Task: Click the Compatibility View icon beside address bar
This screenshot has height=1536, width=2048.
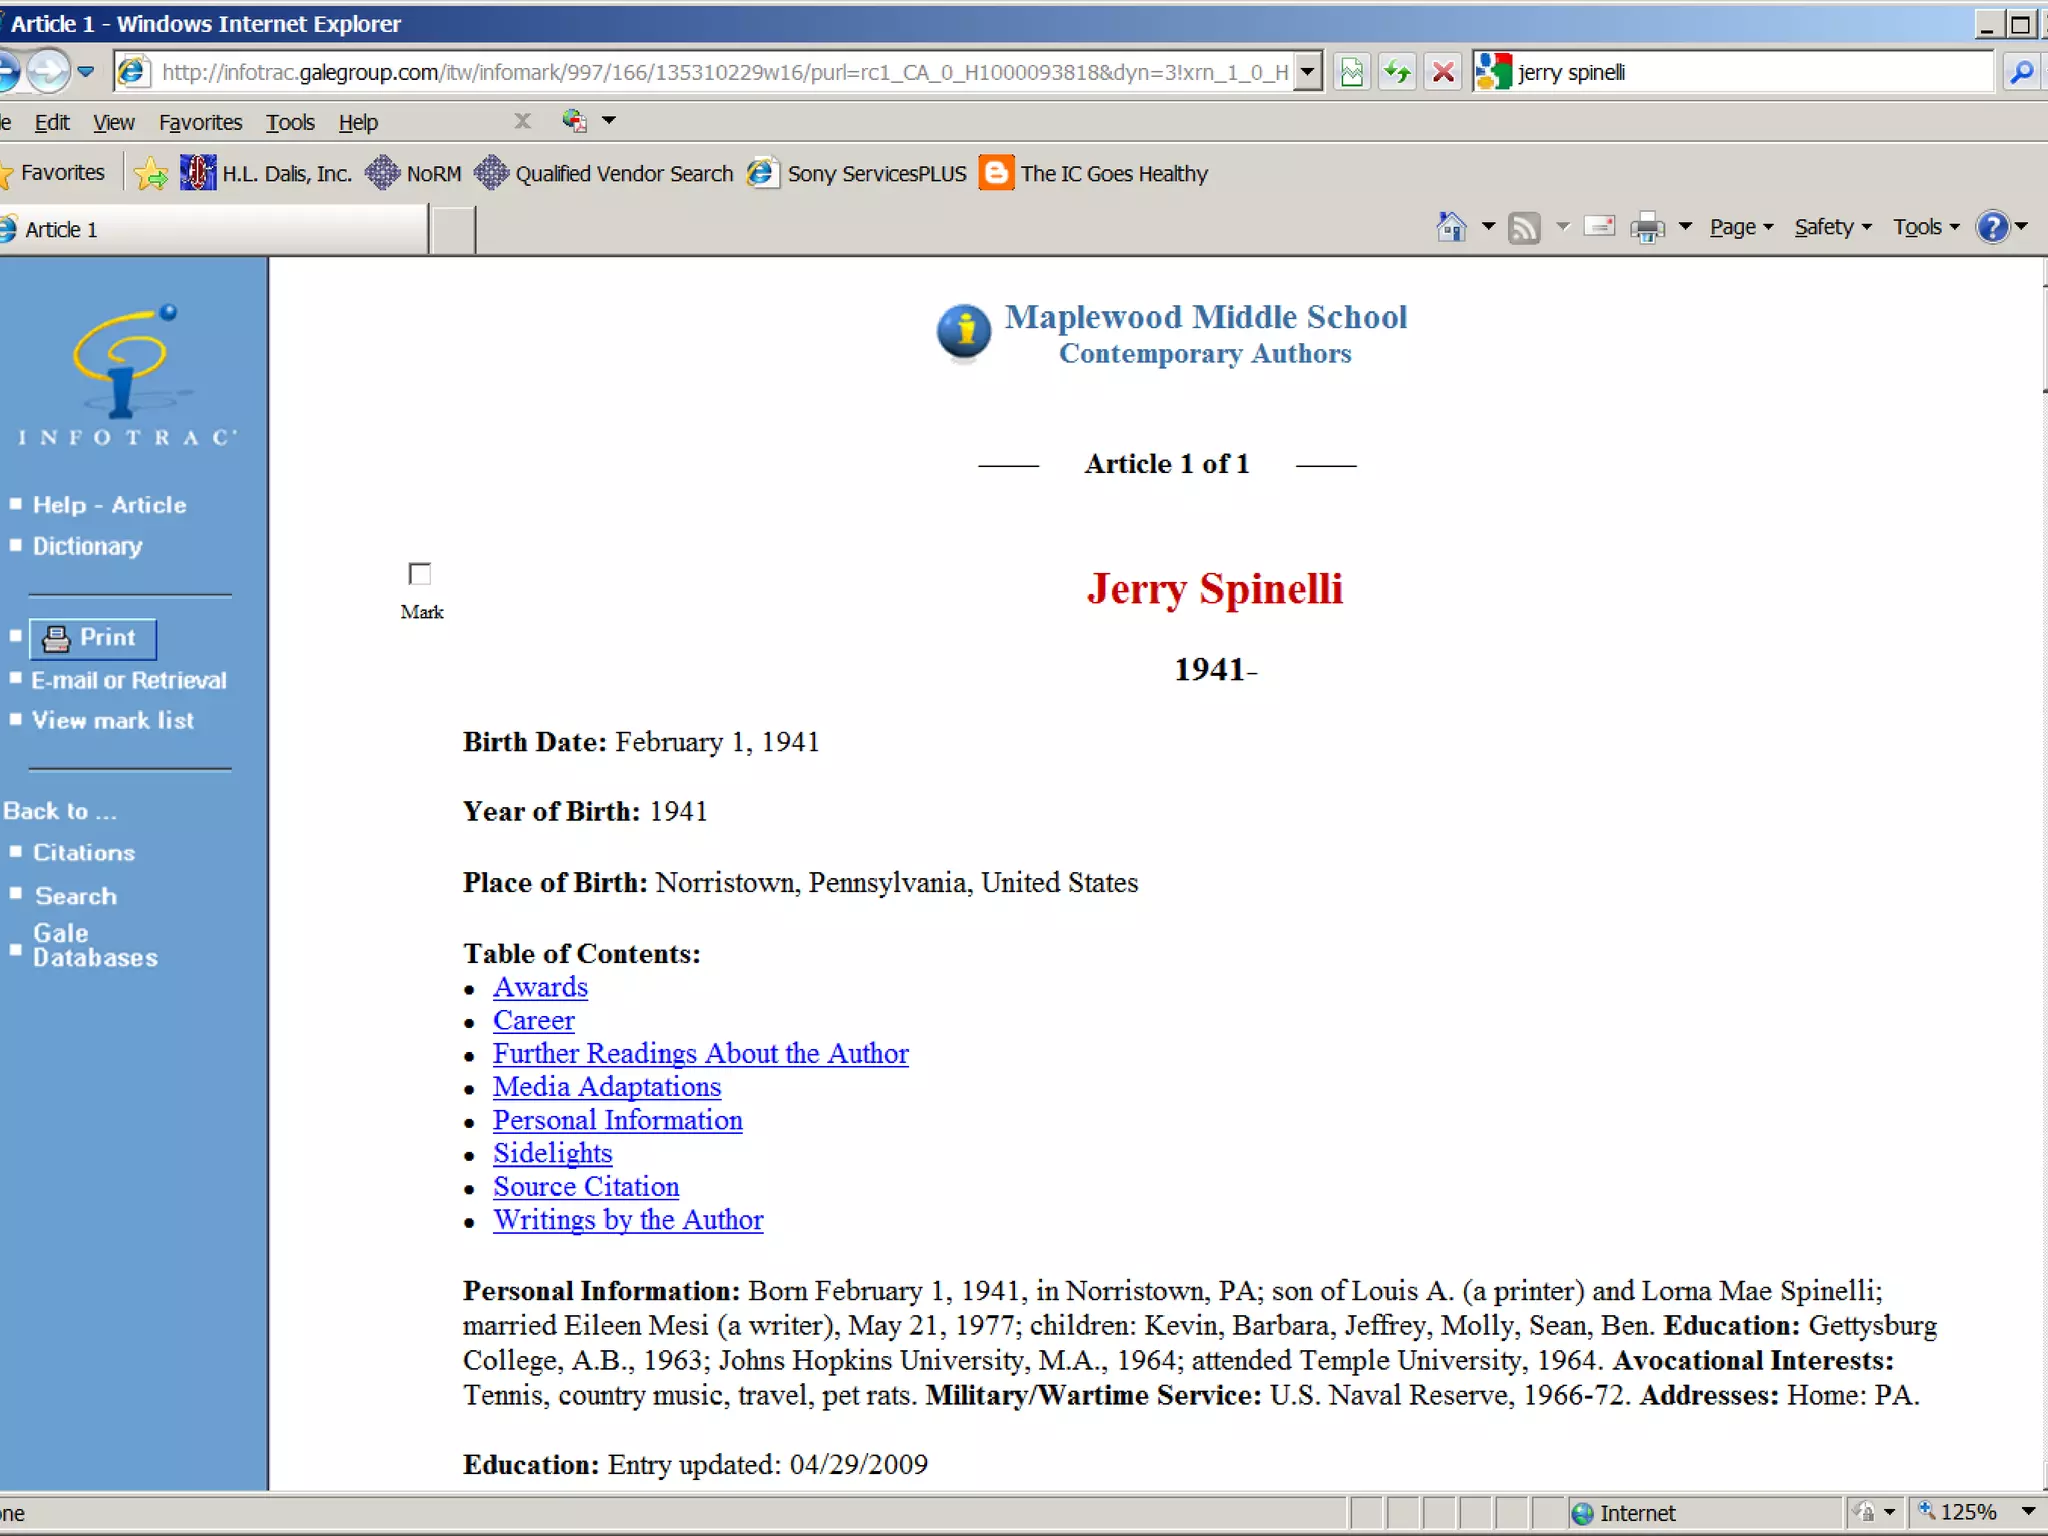Action: click(1351, 72)
